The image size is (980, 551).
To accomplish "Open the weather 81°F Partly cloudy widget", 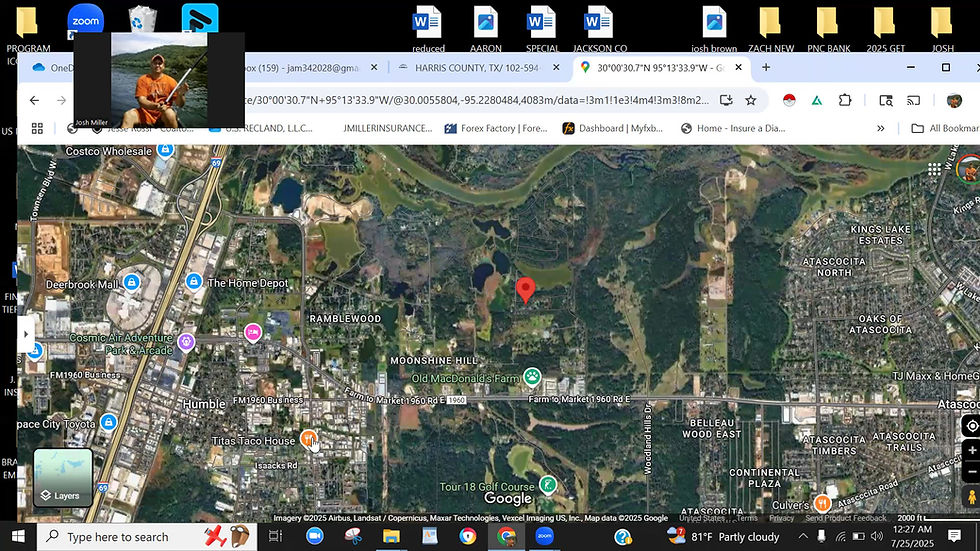I will pos(723,536).
